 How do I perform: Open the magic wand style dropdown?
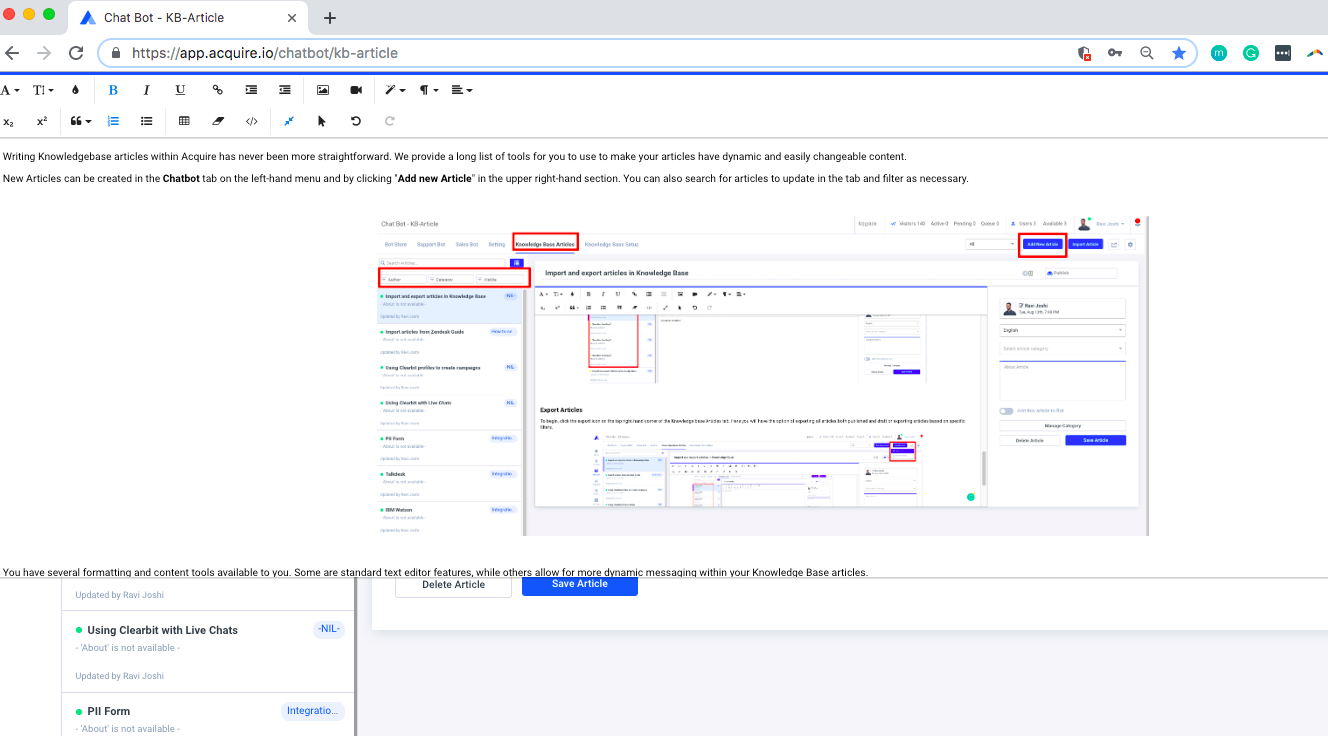click(395, 90)
